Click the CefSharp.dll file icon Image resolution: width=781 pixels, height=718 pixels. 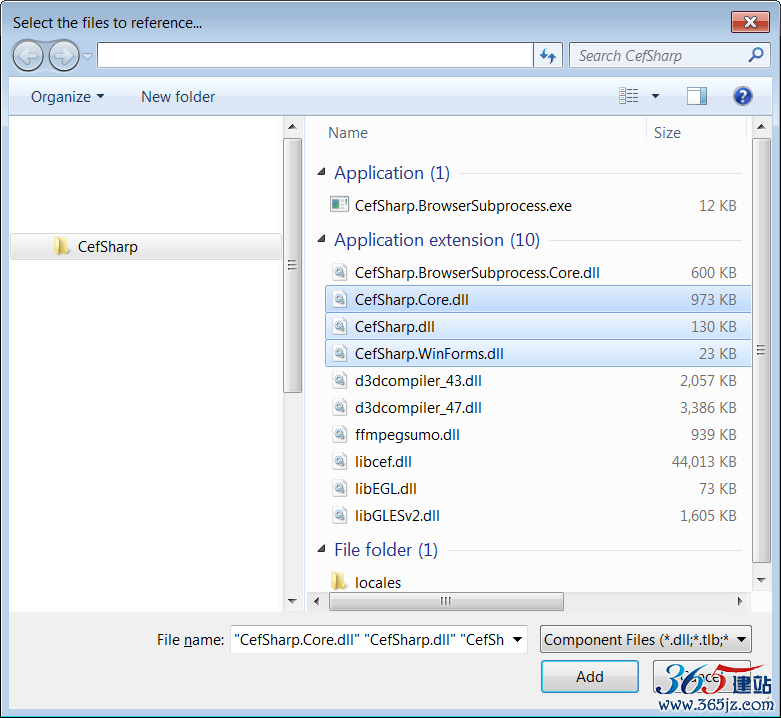339,326
